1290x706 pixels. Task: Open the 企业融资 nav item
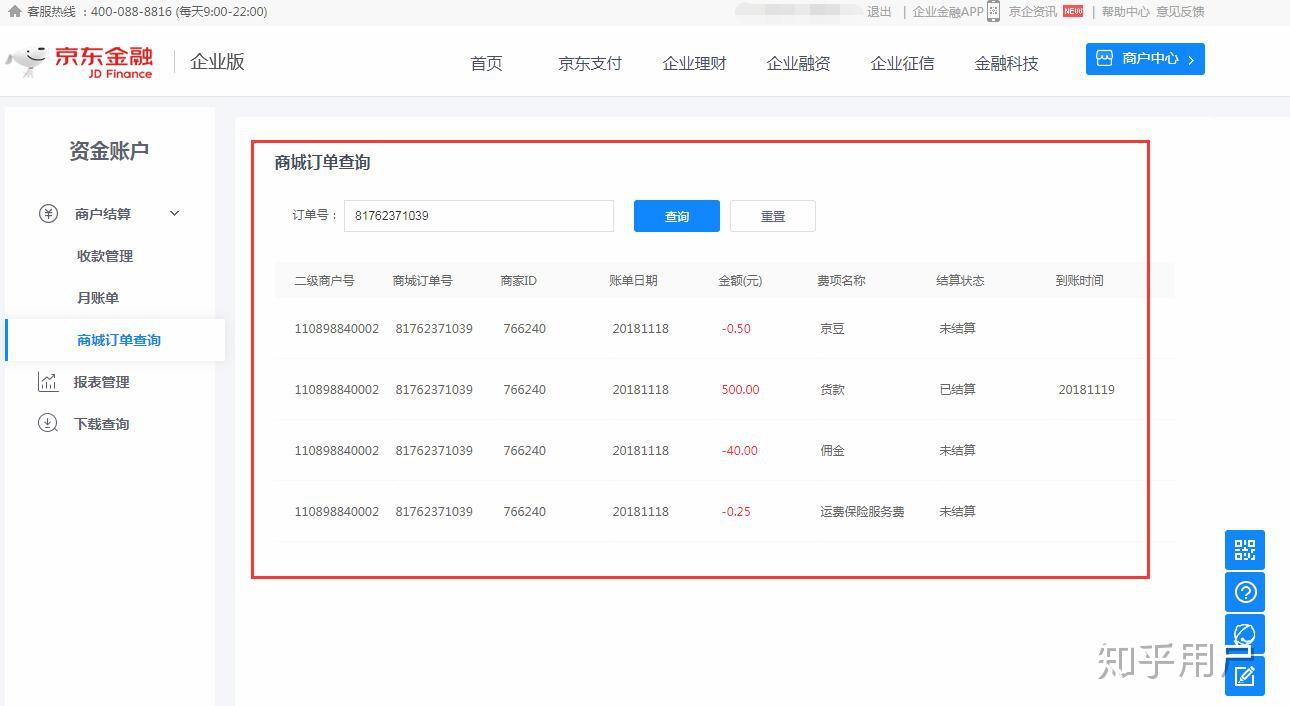(x=798, y=63)
